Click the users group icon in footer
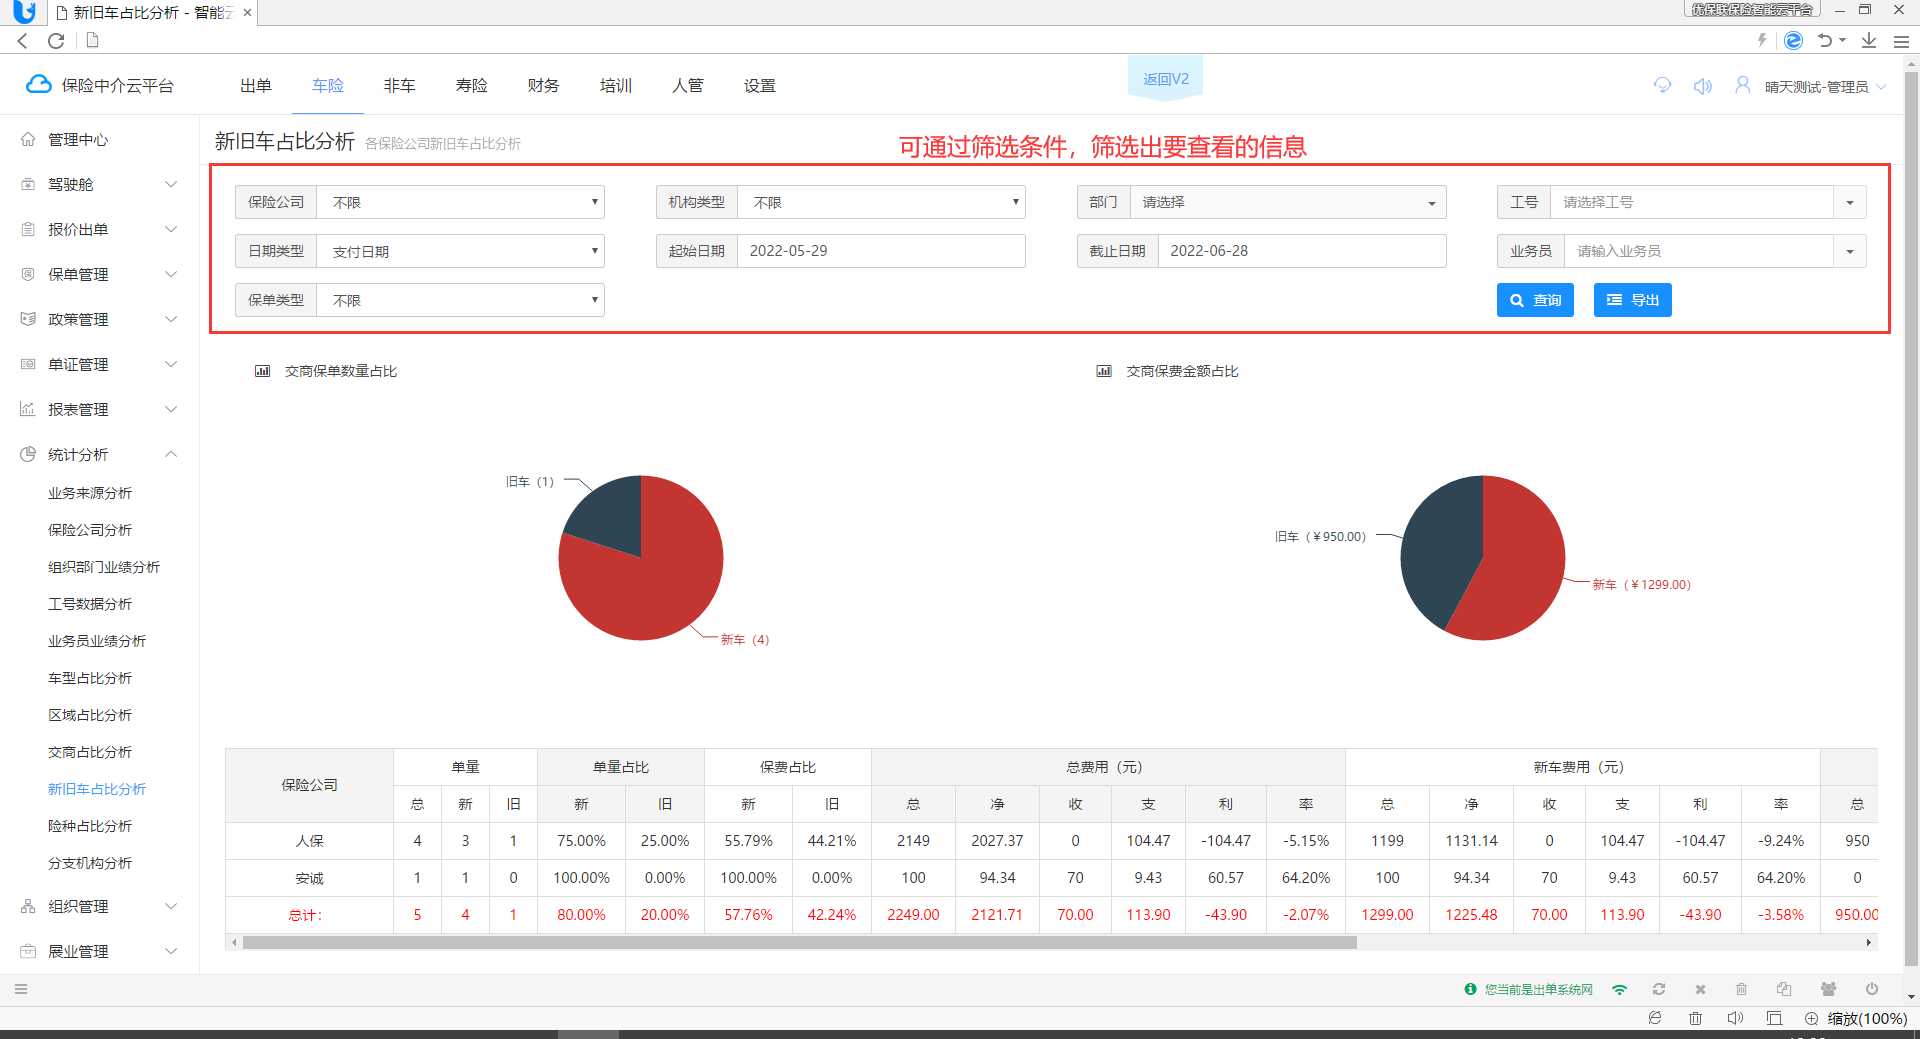Viewport: 1920px width, 1039px height. tap(1828, 989)
